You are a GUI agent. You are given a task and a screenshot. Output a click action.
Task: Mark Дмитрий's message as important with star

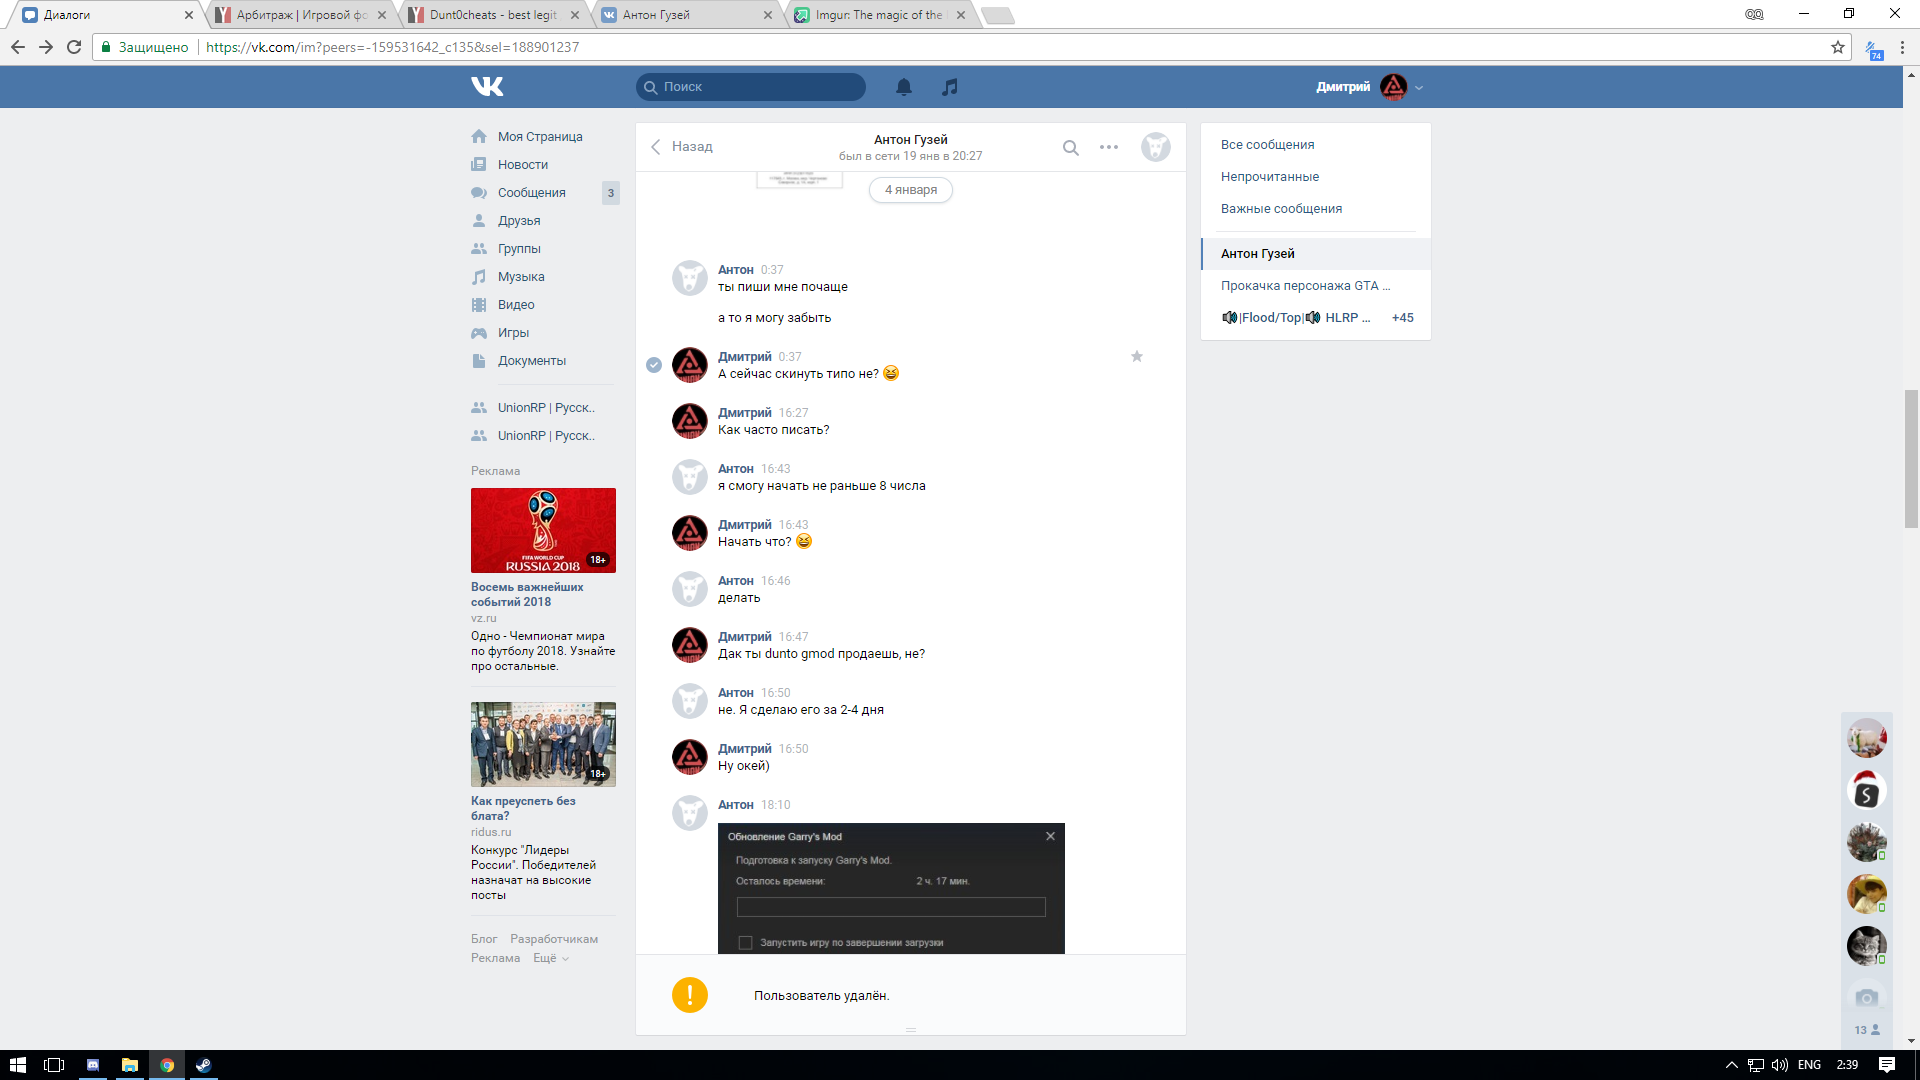pyautogui.click(x=1136, y=356)
